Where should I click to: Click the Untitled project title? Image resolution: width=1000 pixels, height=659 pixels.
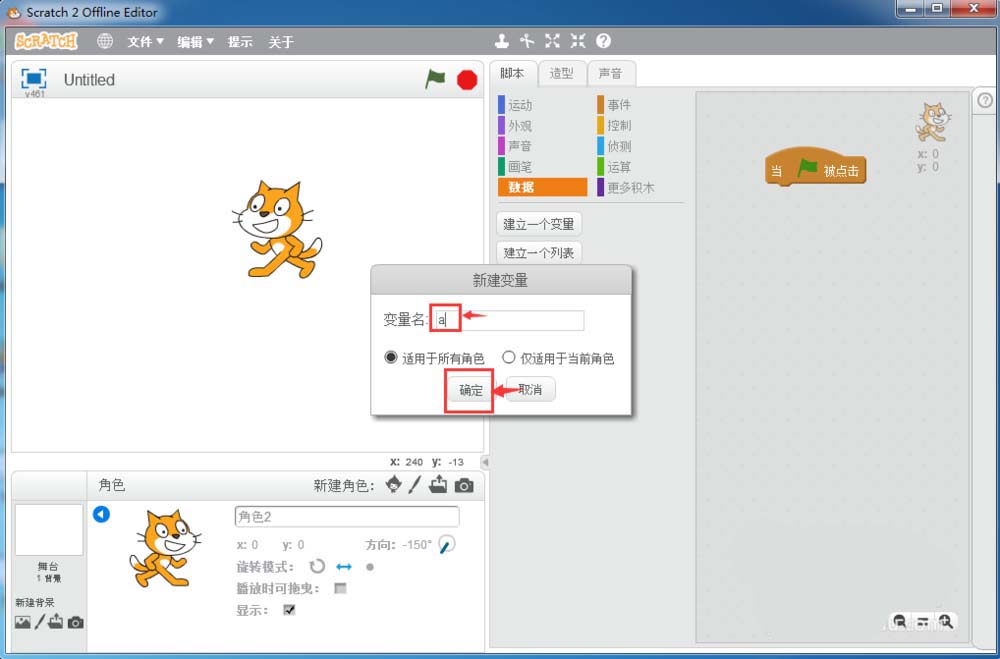click(89, 80)
